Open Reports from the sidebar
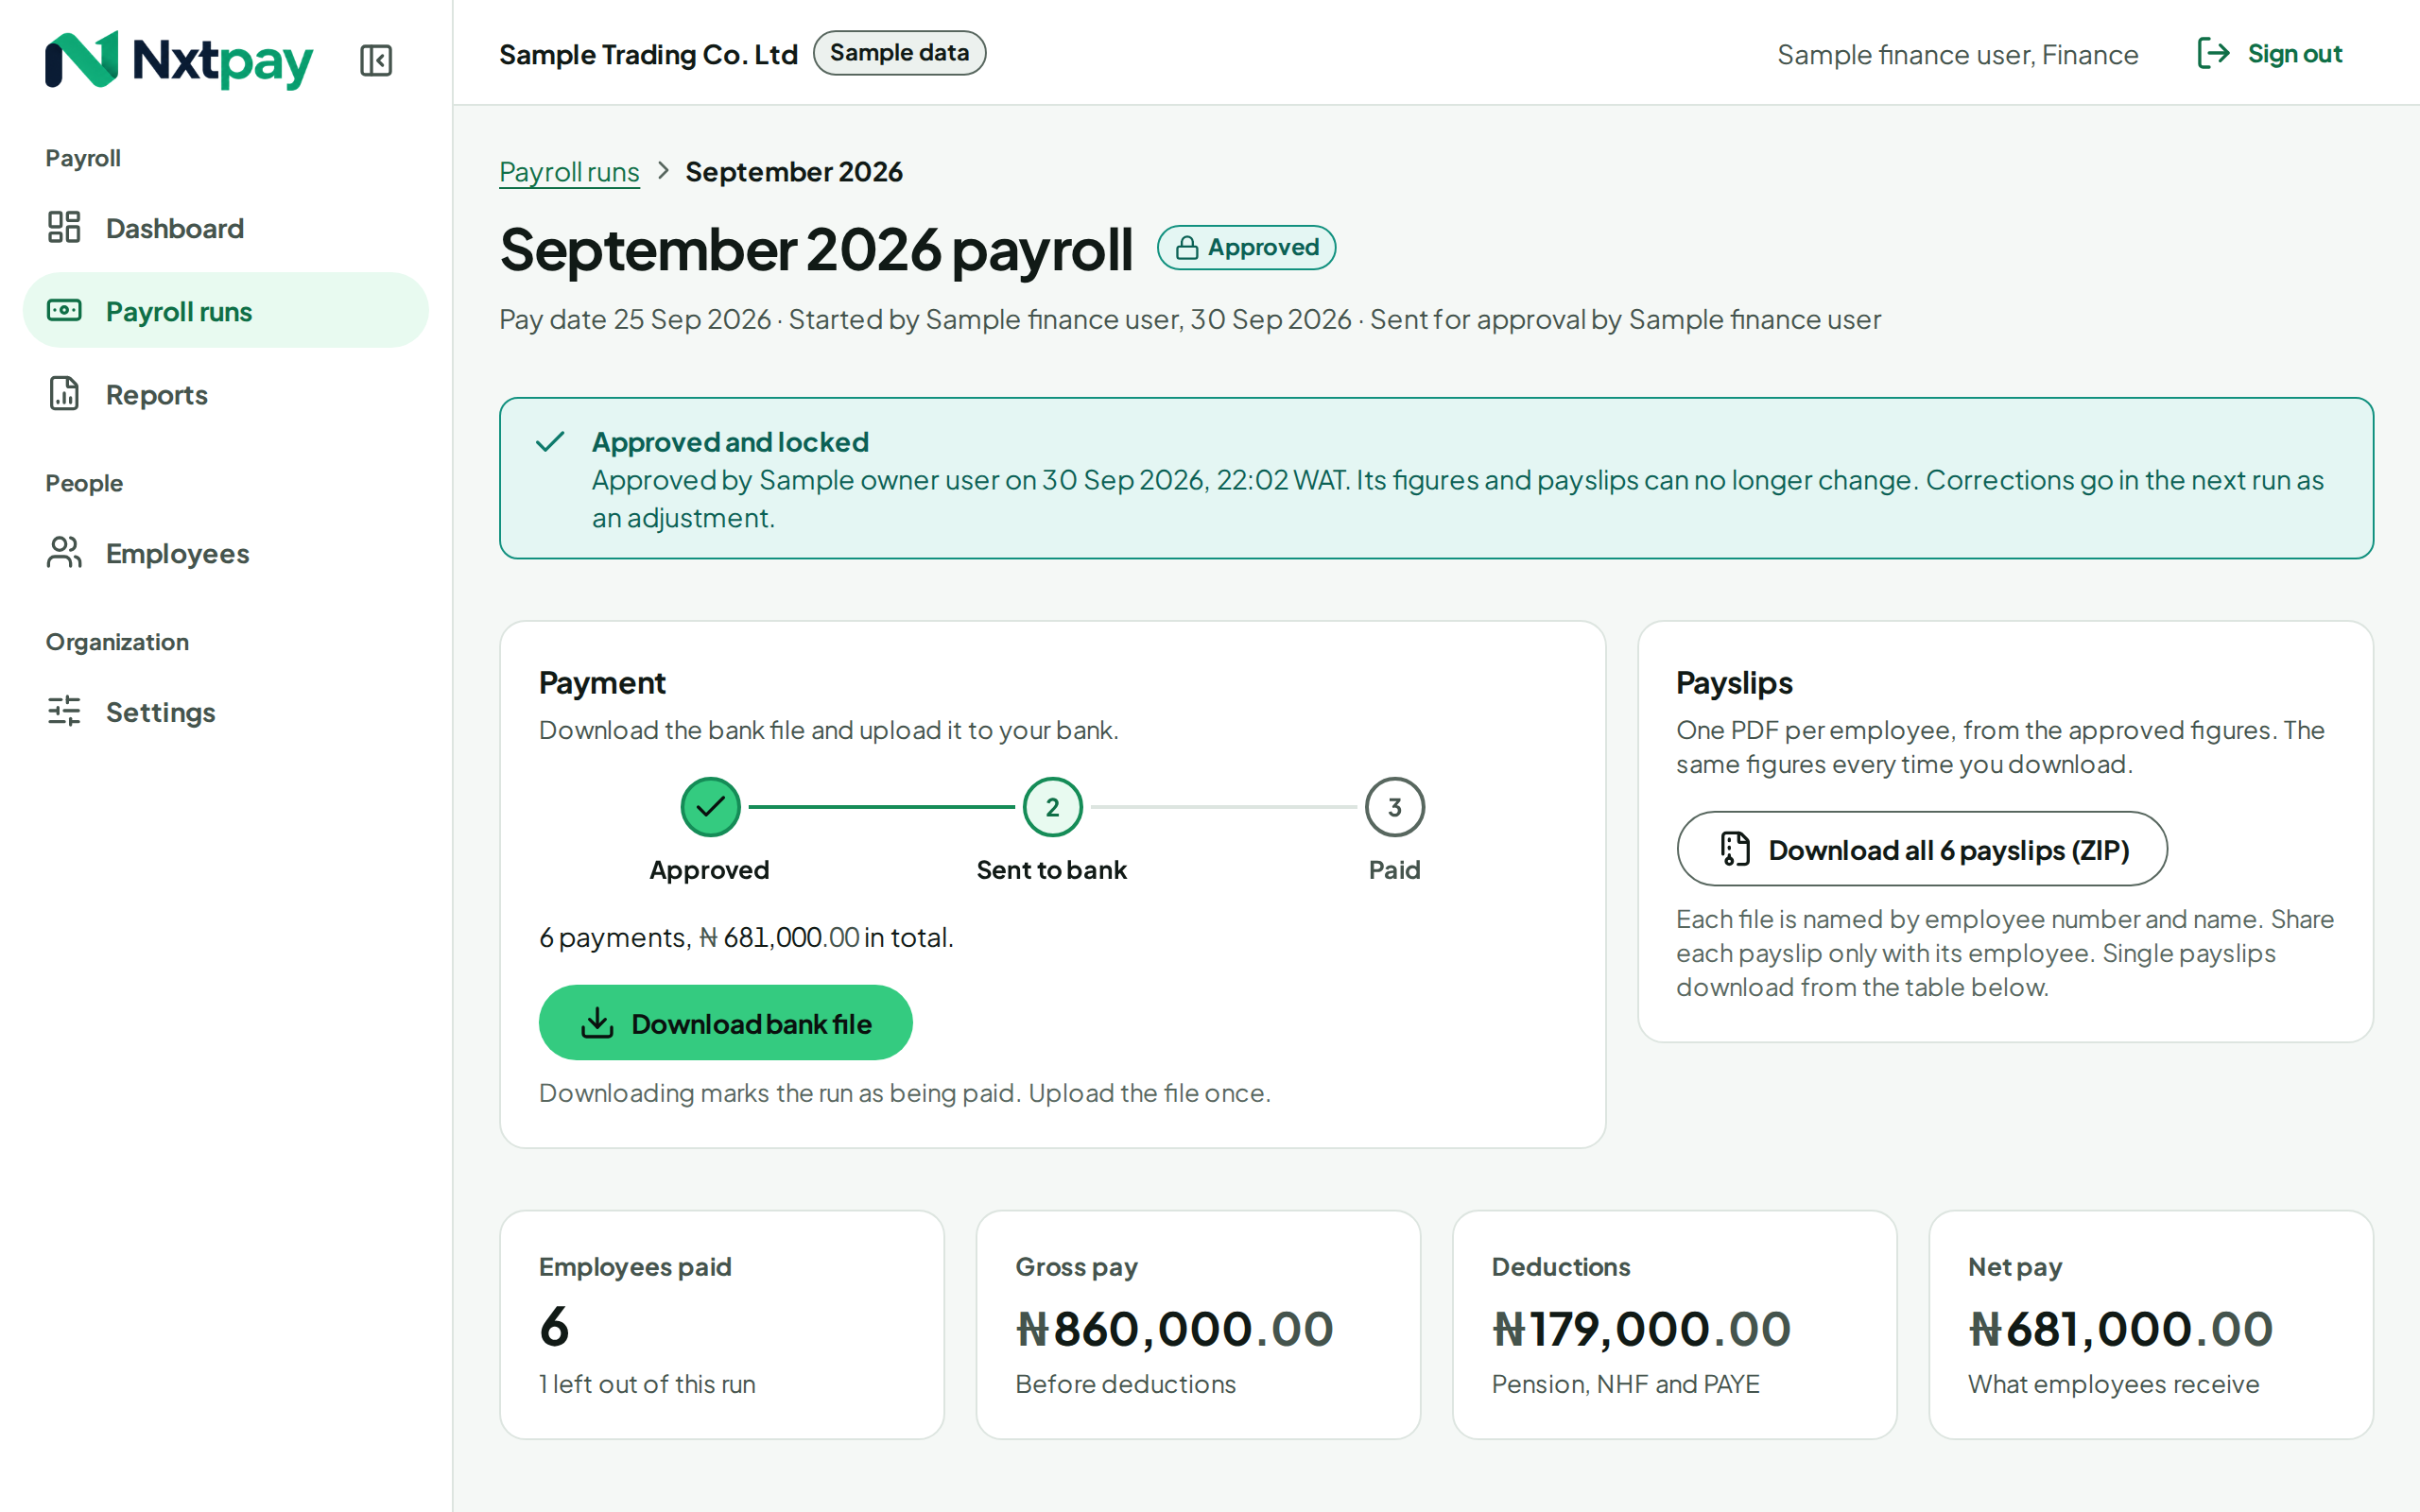2420x1512 pixels. [x=225, y=394]
